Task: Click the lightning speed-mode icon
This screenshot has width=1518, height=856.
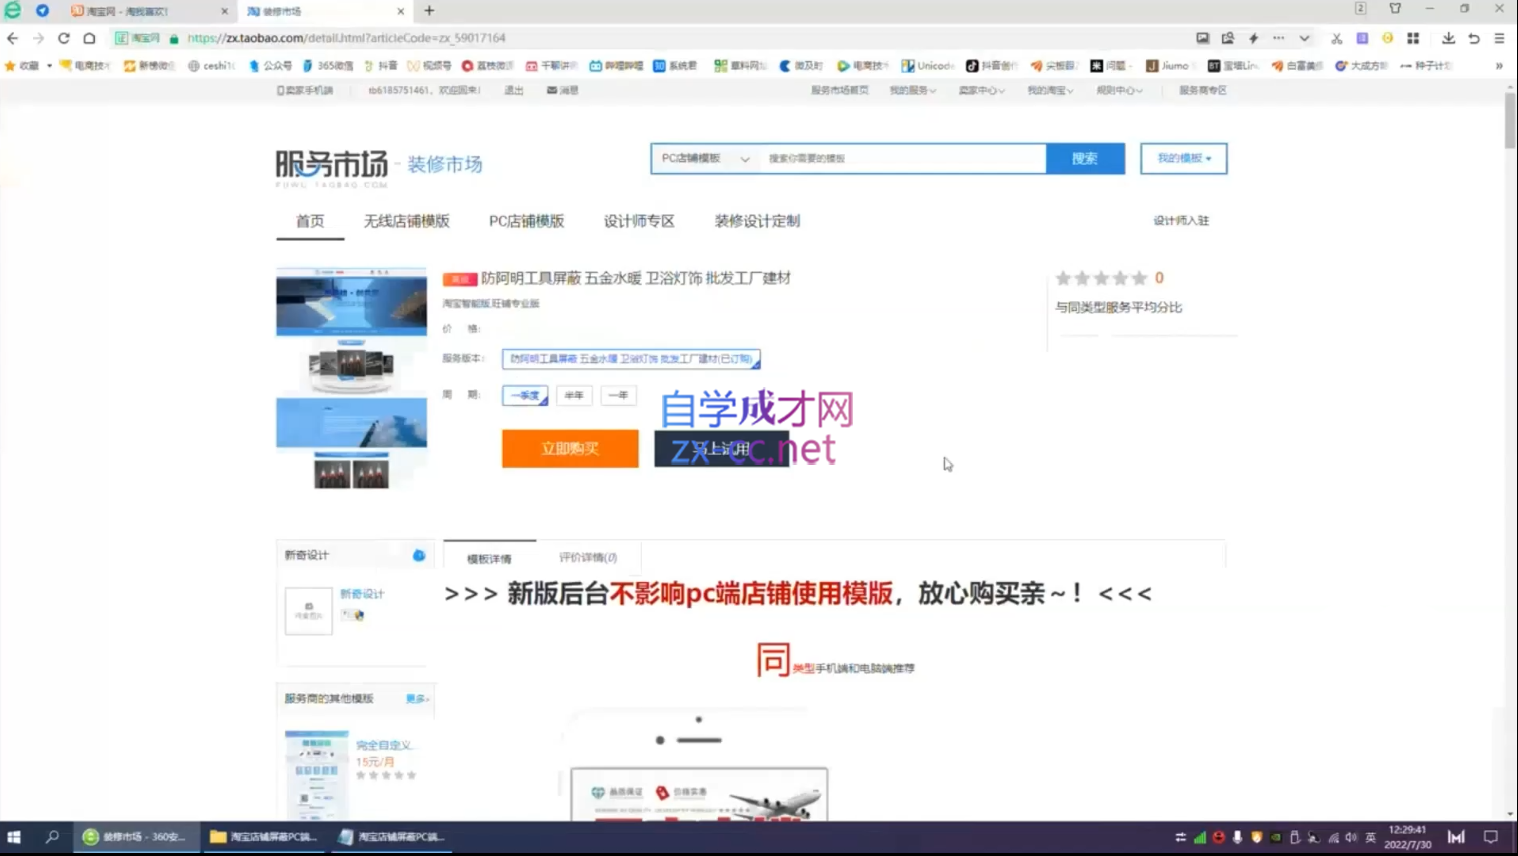Action: point(1253,38)
